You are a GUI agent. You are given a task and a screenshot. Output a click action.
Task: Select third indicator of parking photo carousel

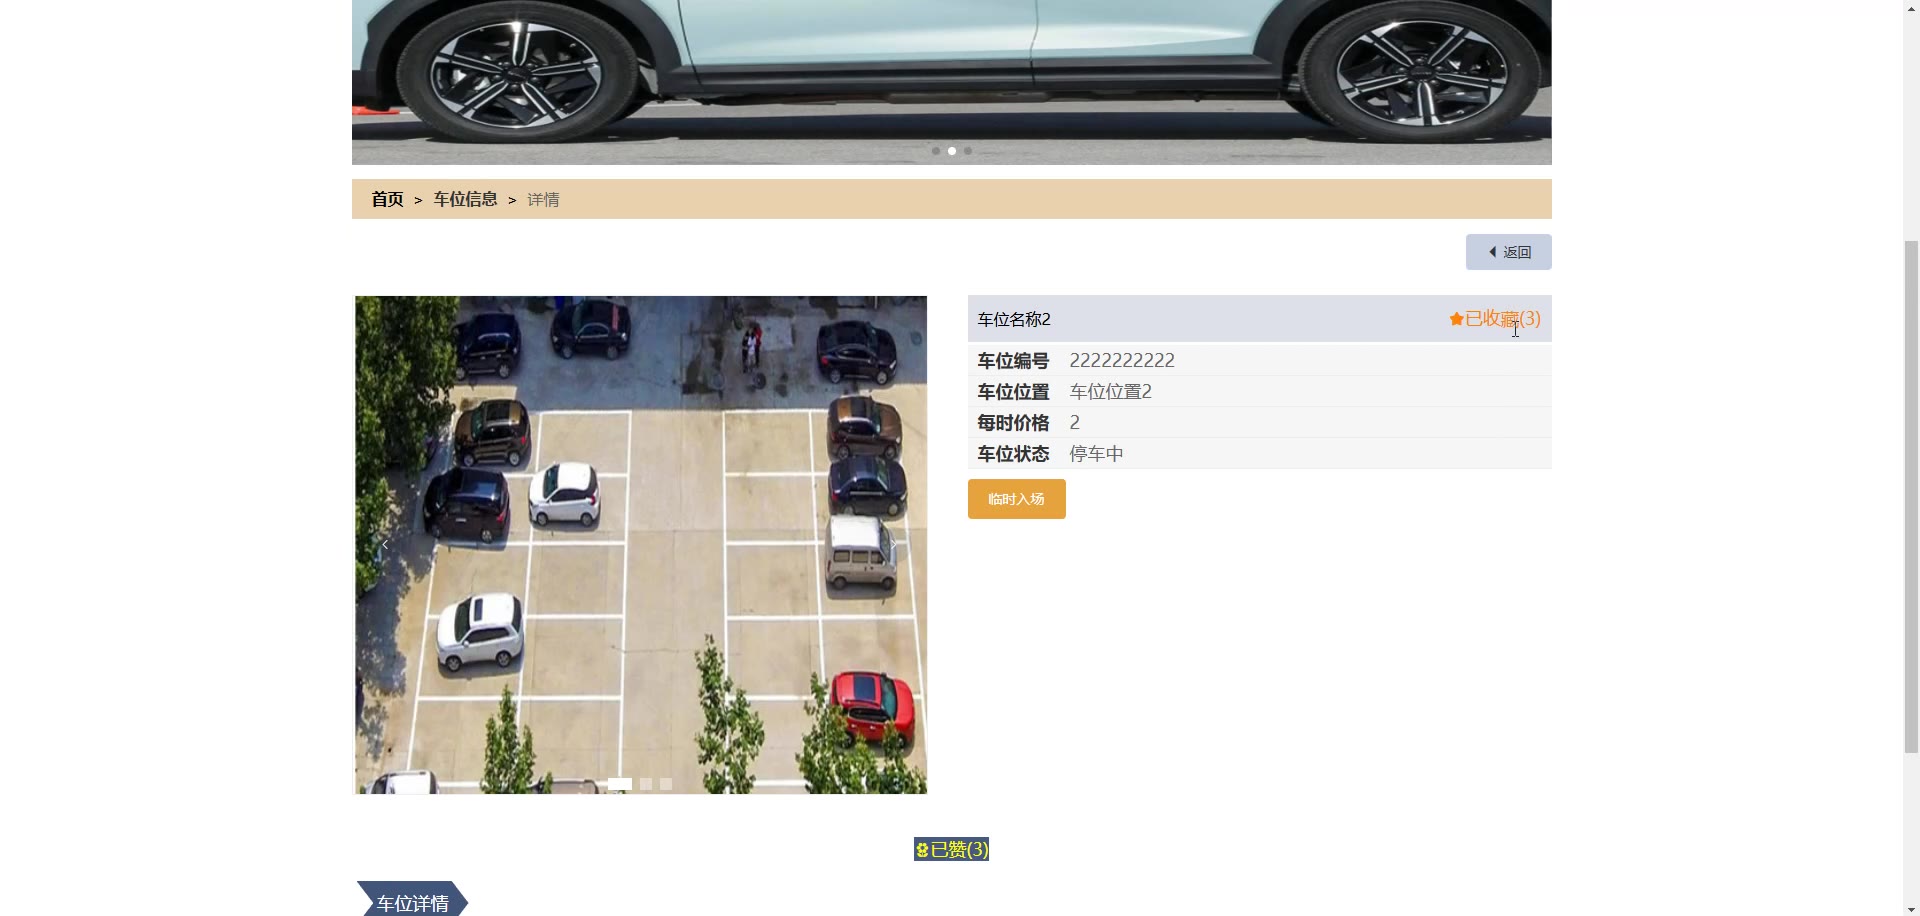[666, 784]
